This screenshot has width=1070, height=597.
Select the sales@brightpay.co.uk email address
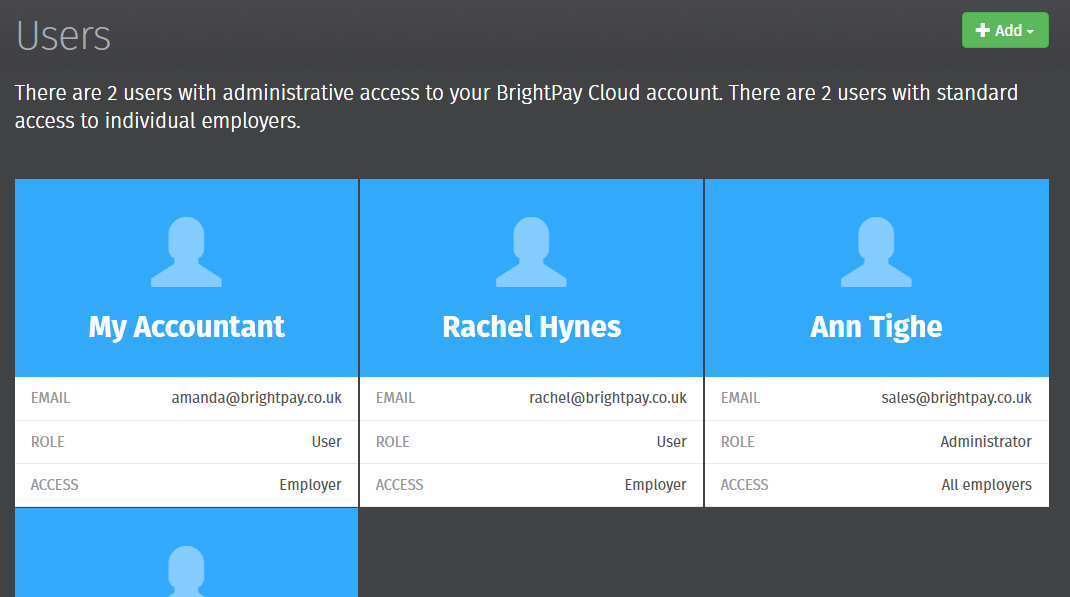(x=956, y=398)
